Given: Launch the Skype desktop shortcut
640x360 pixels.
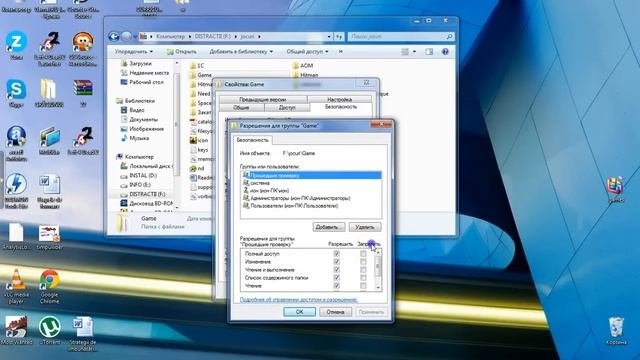Looking at the screenshot, I should coord(16,93).
